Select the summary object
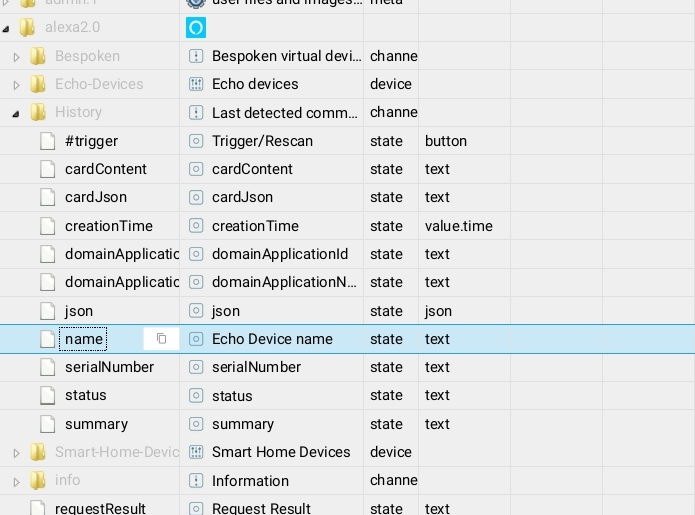Screen dimensions: 695x515 pyautogui.click(x=96, y=424)
